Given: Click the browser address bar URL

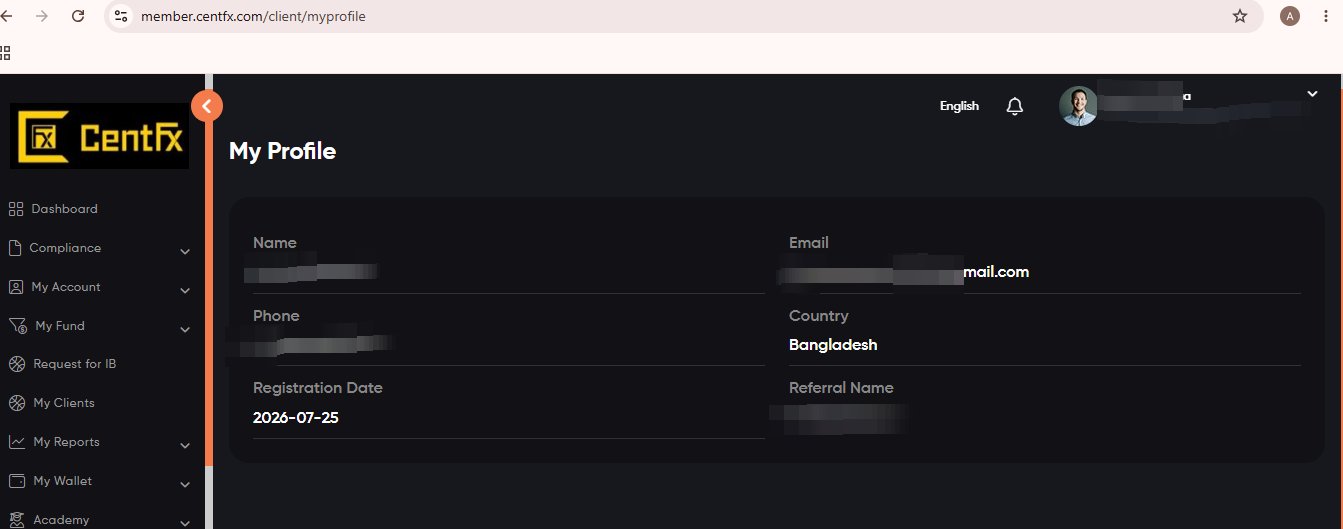Looking at the screenshot, I should [x=253, y=16].
